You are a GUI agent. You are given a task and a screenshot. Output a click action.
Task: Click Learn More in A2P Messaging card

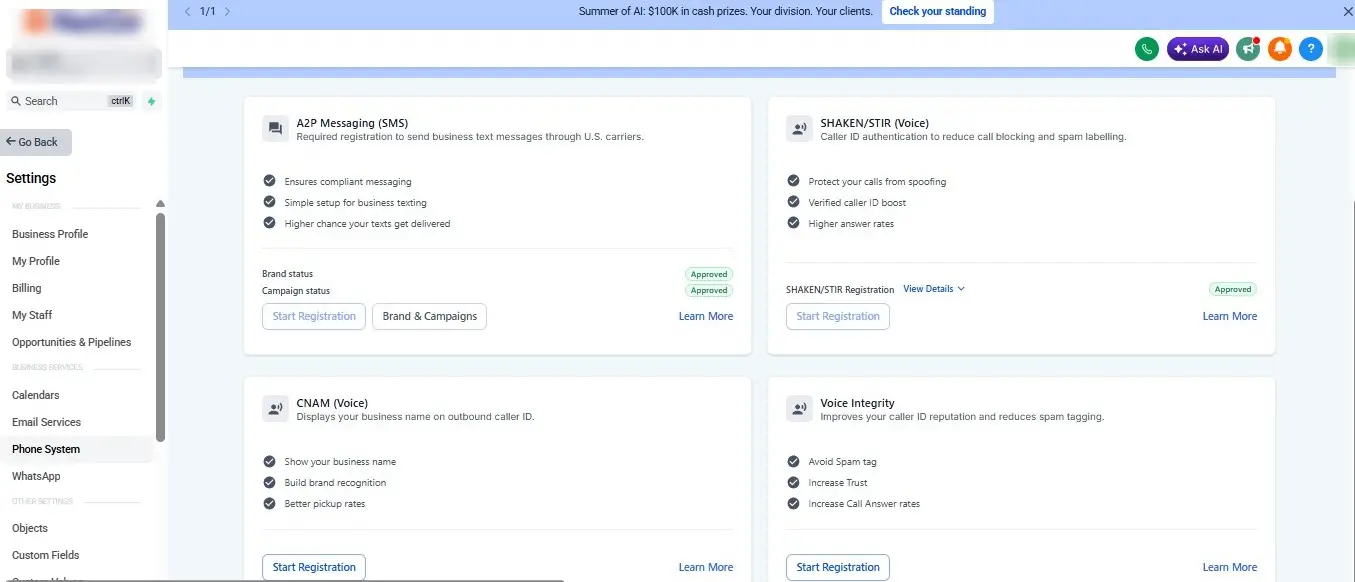706,316
